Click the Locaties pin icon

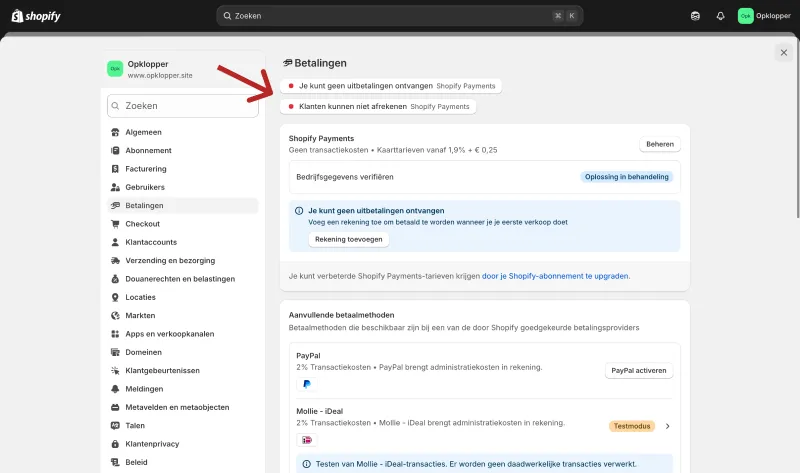115,297
